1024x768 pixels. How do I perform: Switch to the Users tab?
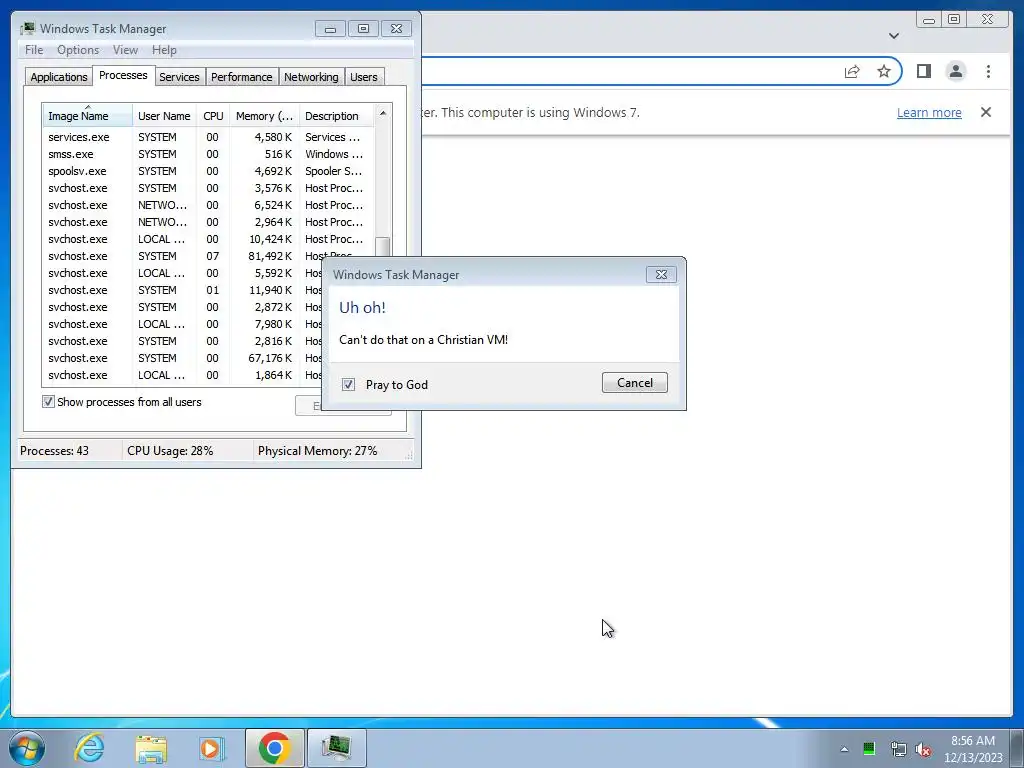click(363, 77)
